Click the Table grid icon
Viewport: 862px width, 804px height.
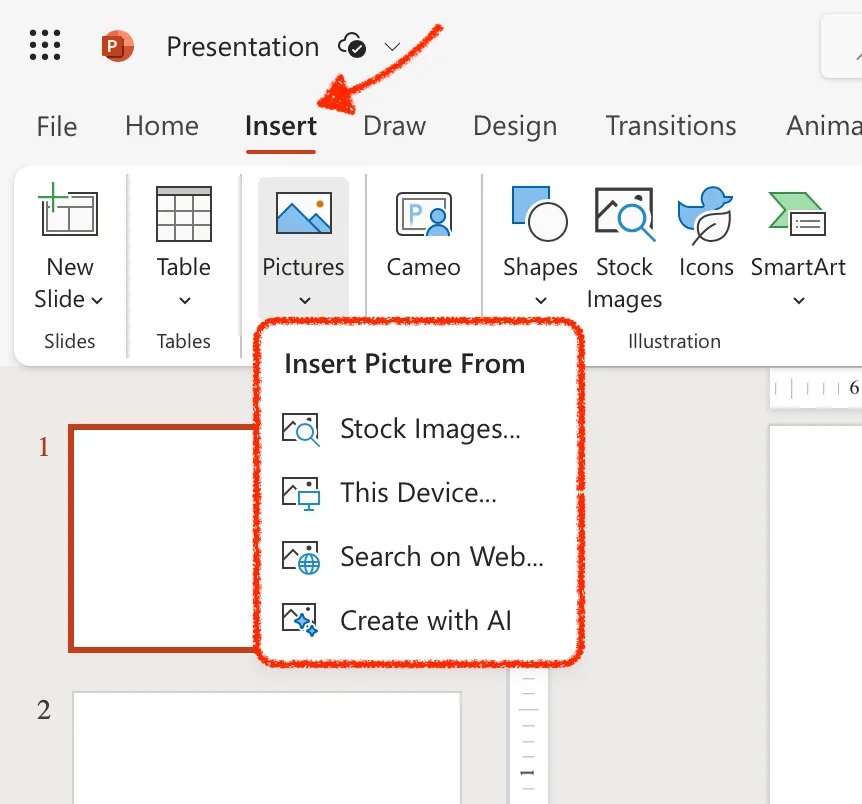[x=184, y=213]
